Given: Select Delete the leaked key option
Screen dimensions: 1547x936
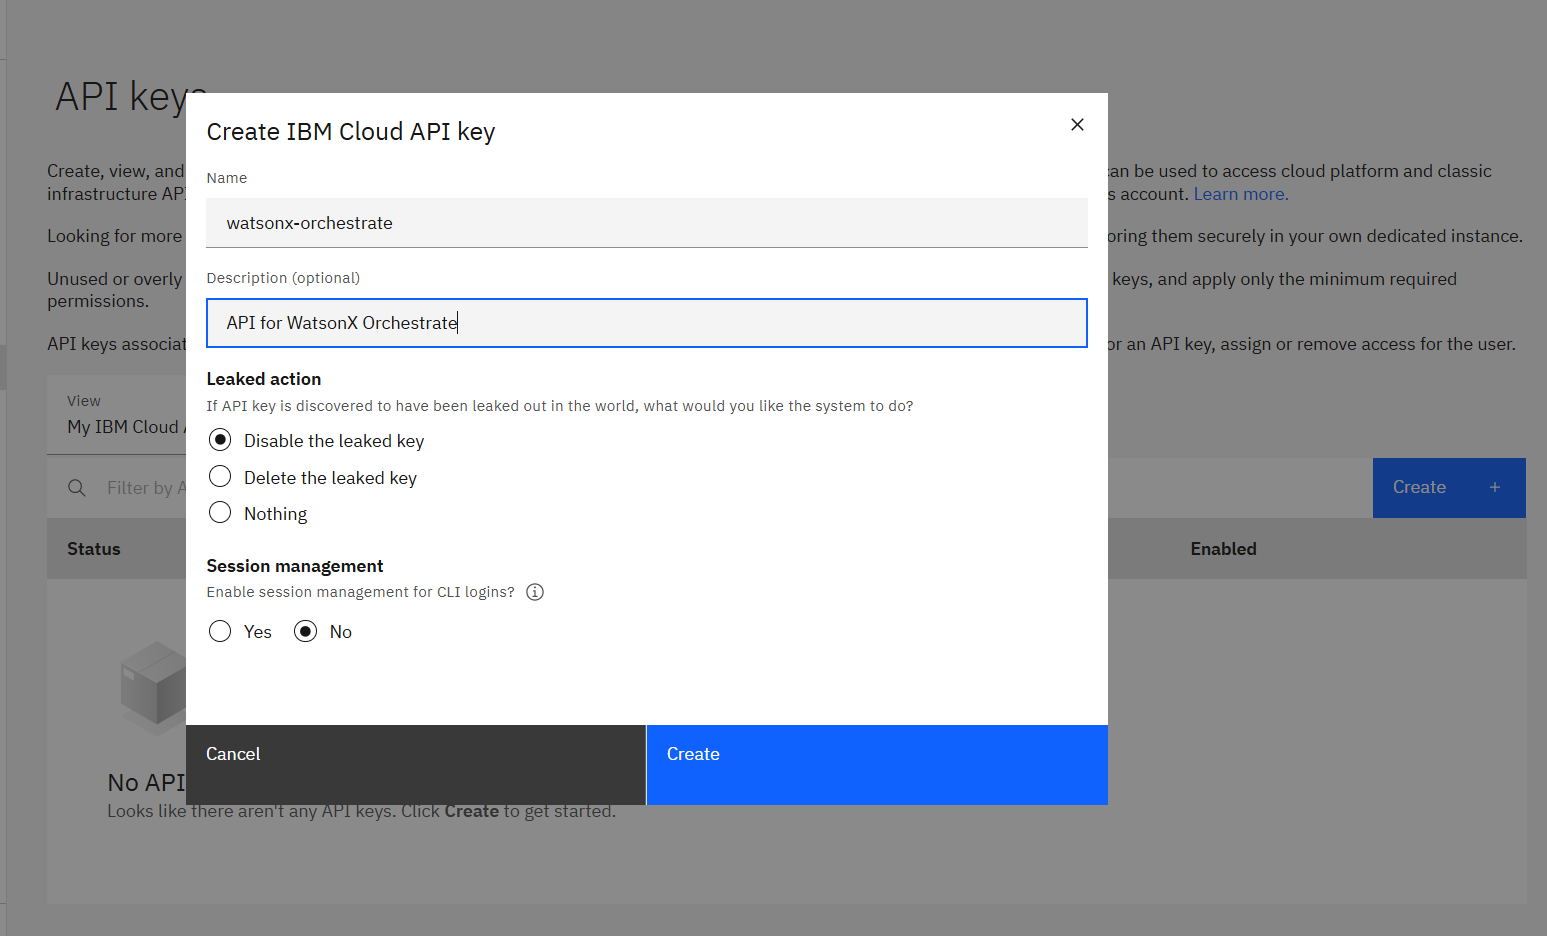Looking at the screenshot, I should (220, 477).
